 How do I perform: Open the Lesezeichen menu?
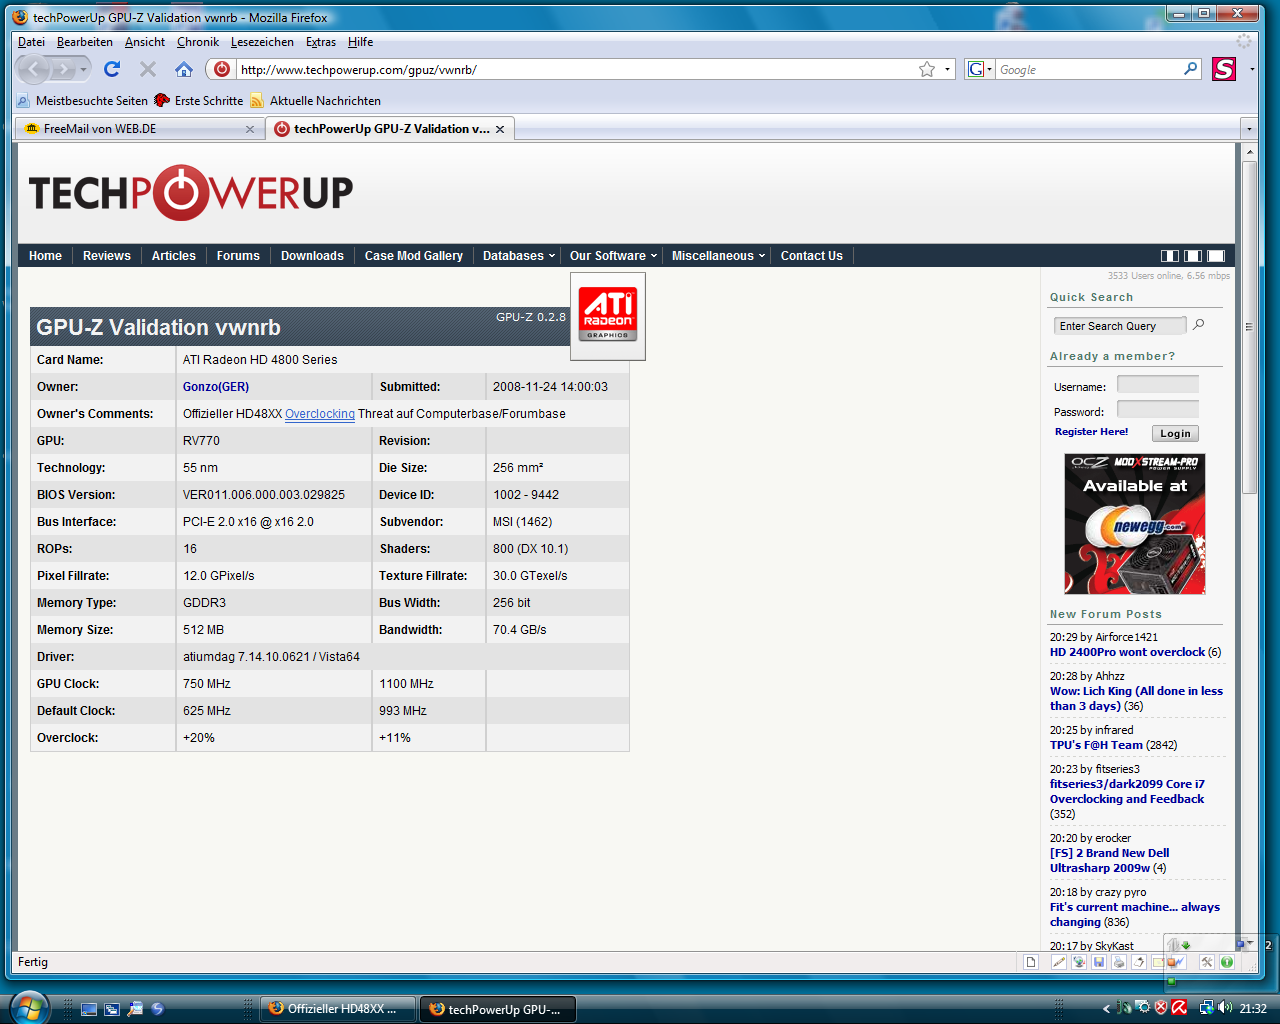pos(262,42)
